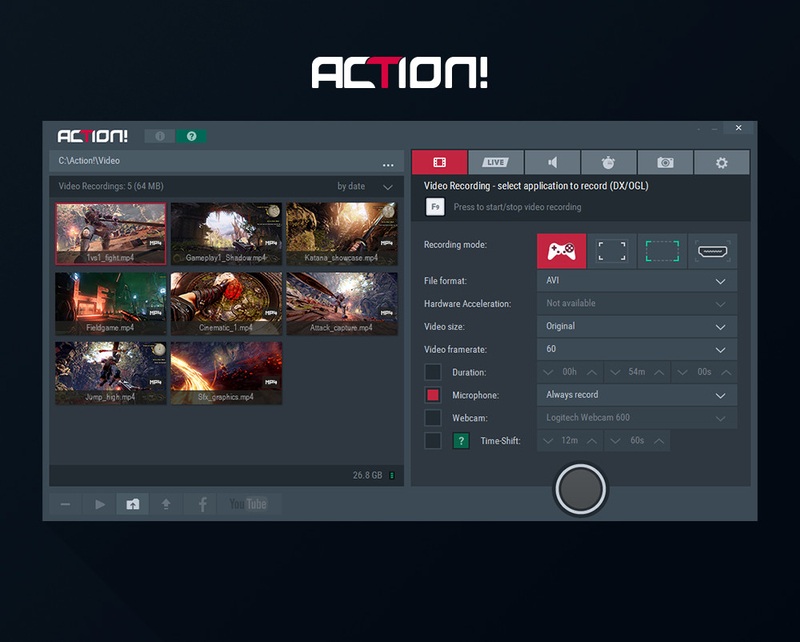Select the region recording mode icon
The image size is (800, 642).
tap(662, 251)
